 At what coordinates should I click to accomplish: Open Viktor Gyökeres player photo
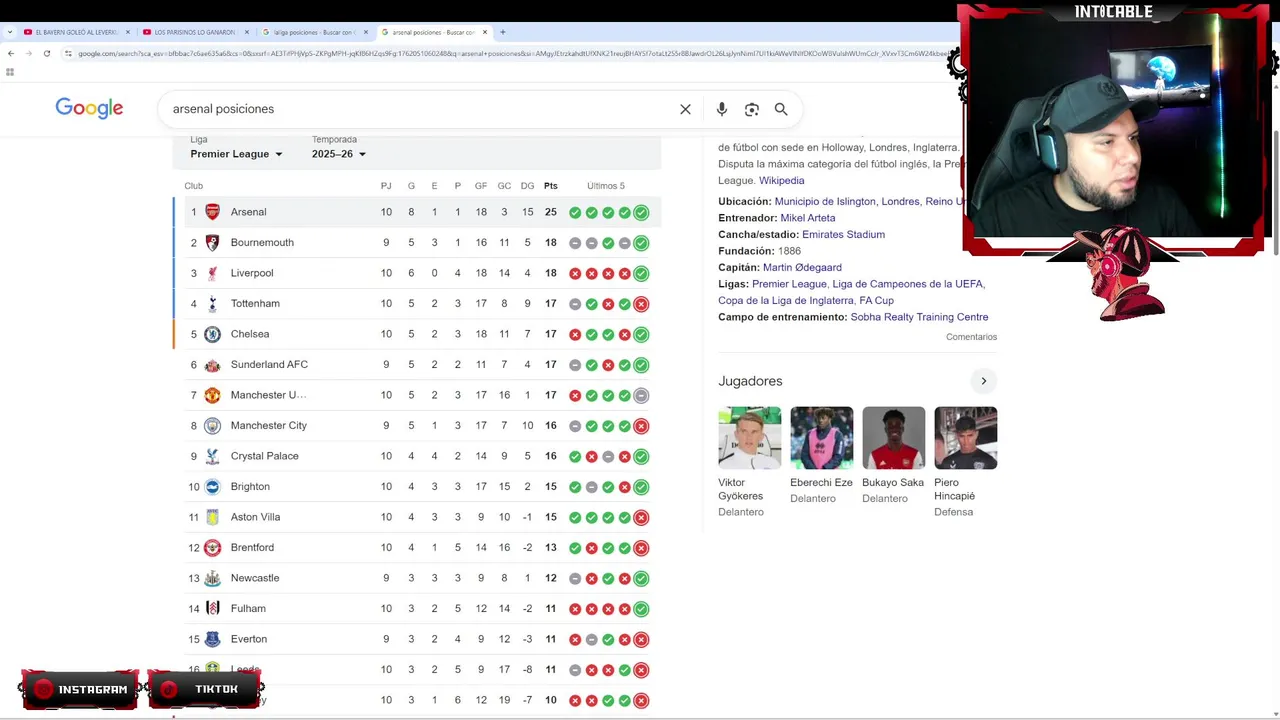(749, 438)
